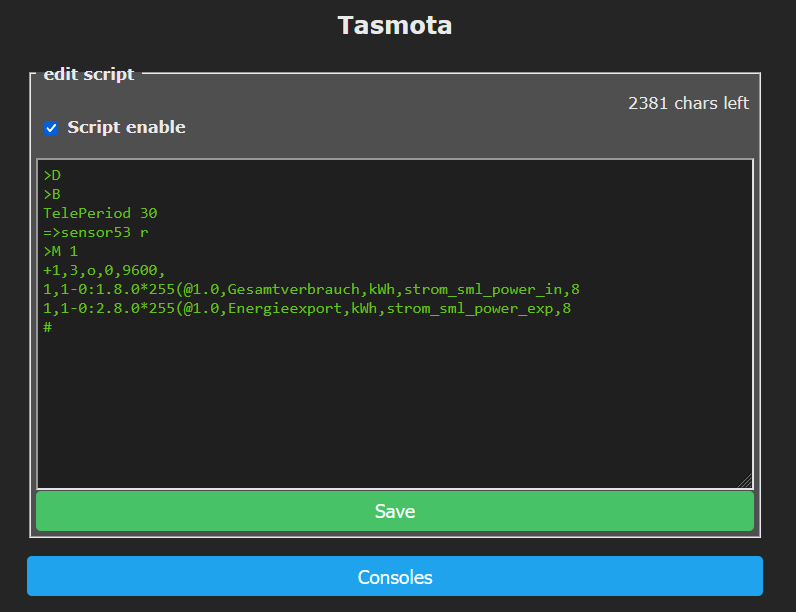This screenshot has width=796, height=612.
Task: Click the '=>sensor53 r' script line
Action: coord(96,232)
